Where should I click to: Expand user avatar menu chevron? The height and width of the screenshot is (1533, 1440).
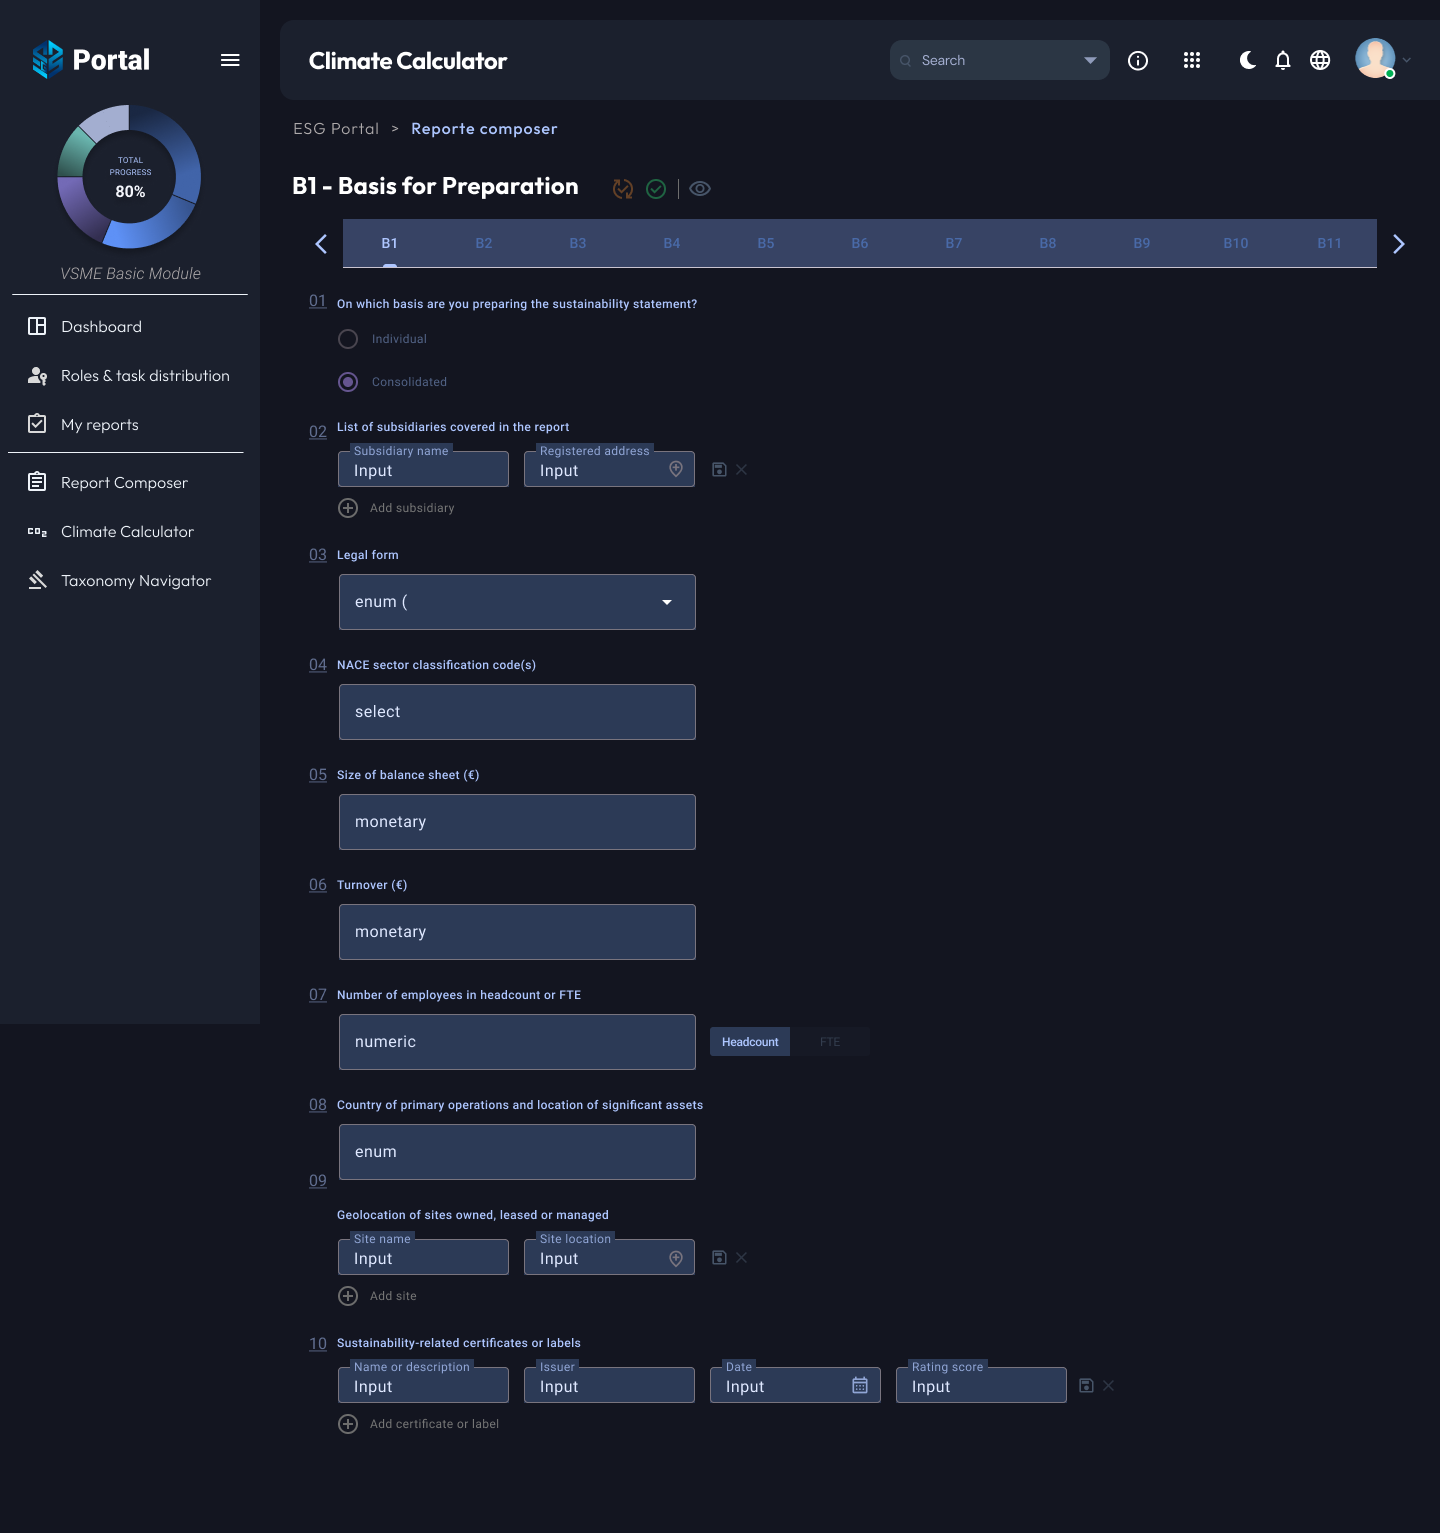point(1407,60)
